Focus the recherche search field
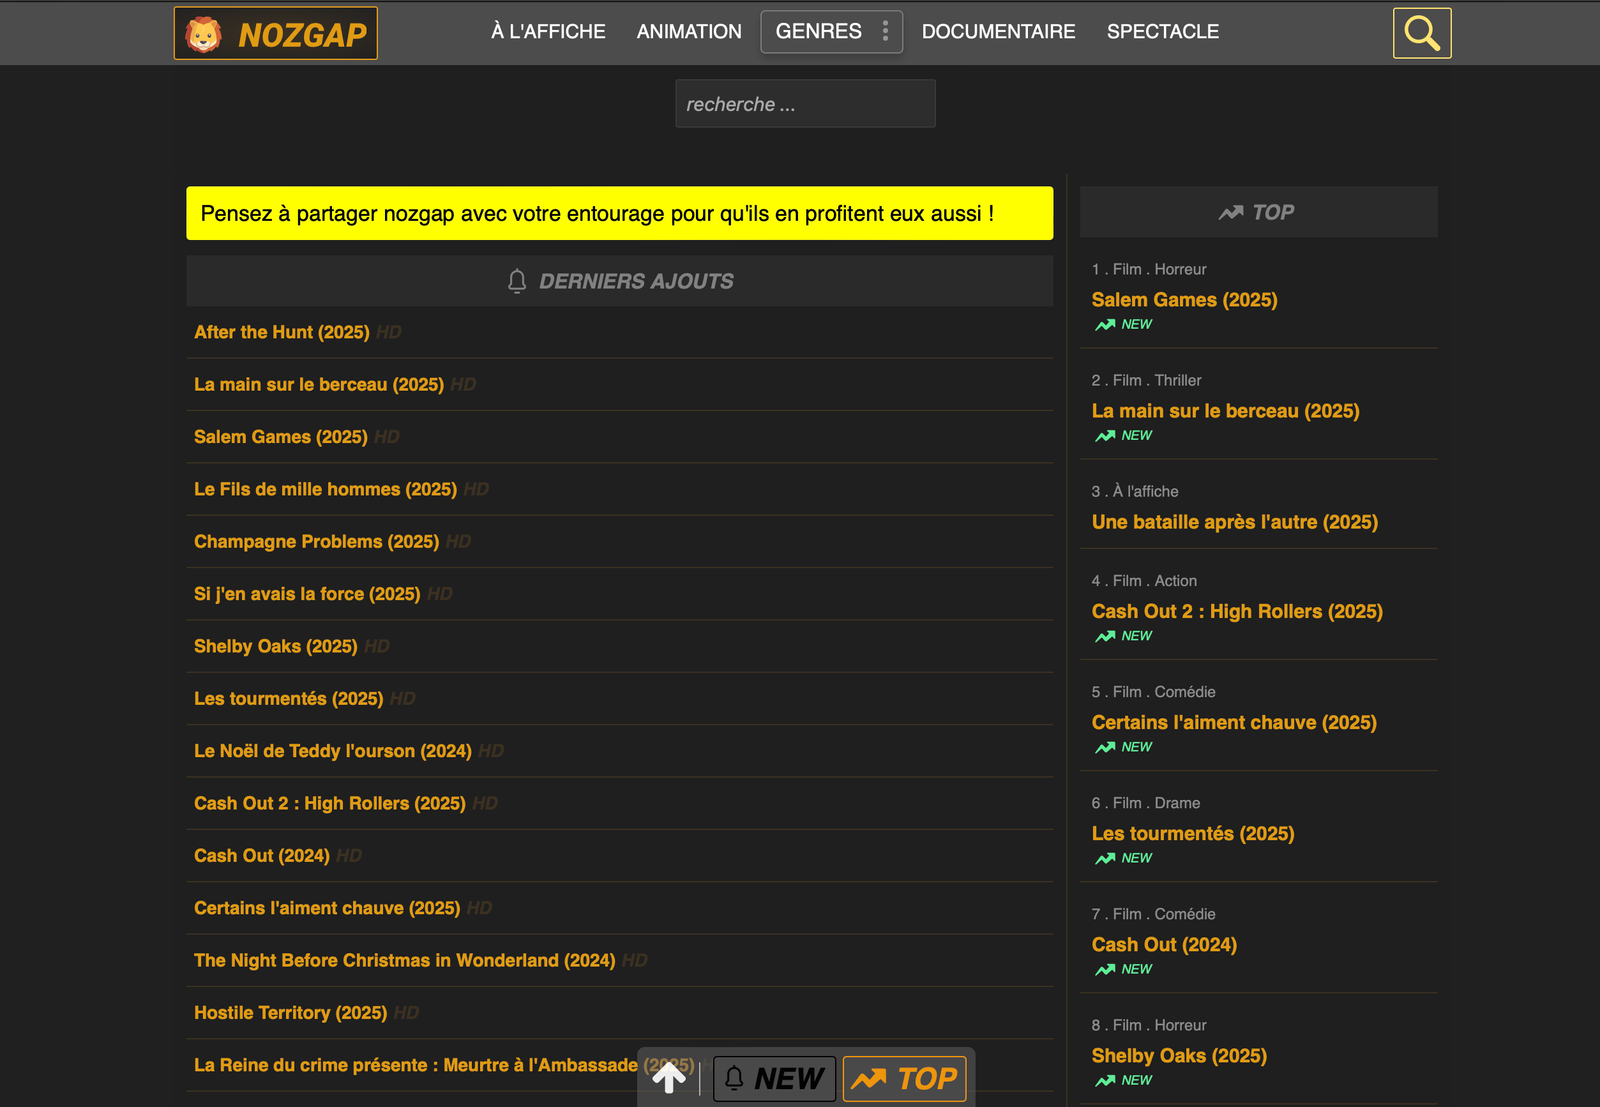The width and height of the screenshot is (1600, 1107). tap(805, 104)
